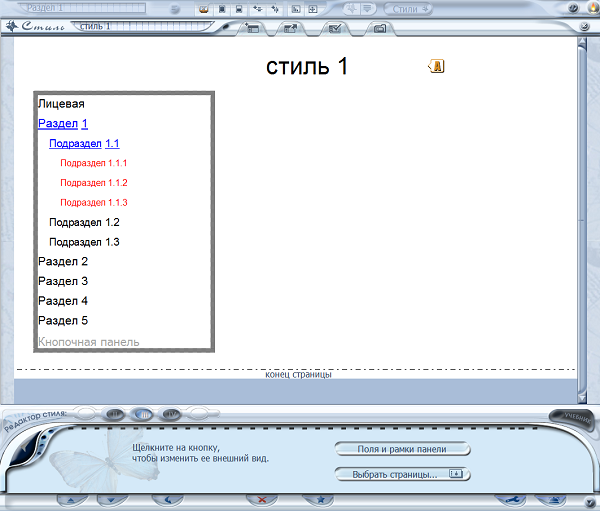Open the 'Выбрать страницы...' dropdown
The height and width of the screenshot is (511, 600).
point(402,474)
